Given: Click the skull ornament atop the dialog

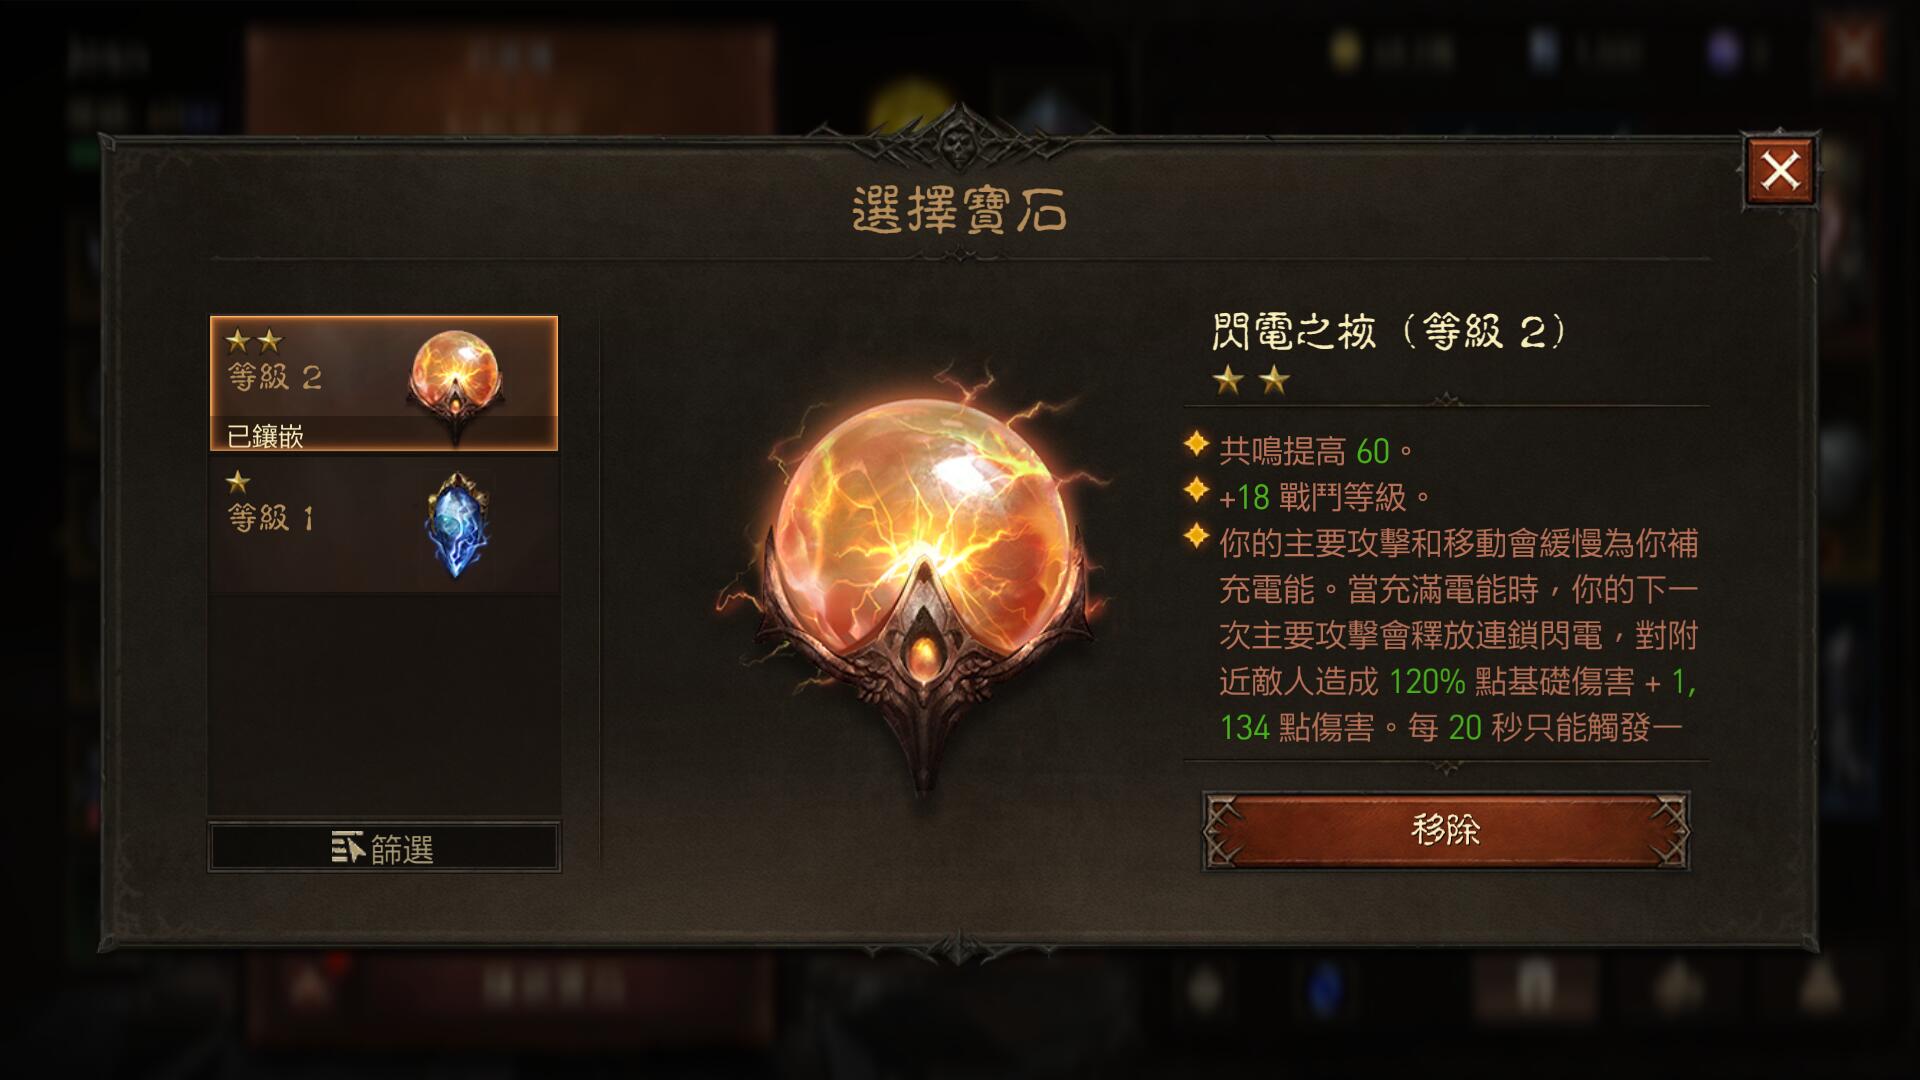Looking at the screenshot, I should tap(958, 142).
